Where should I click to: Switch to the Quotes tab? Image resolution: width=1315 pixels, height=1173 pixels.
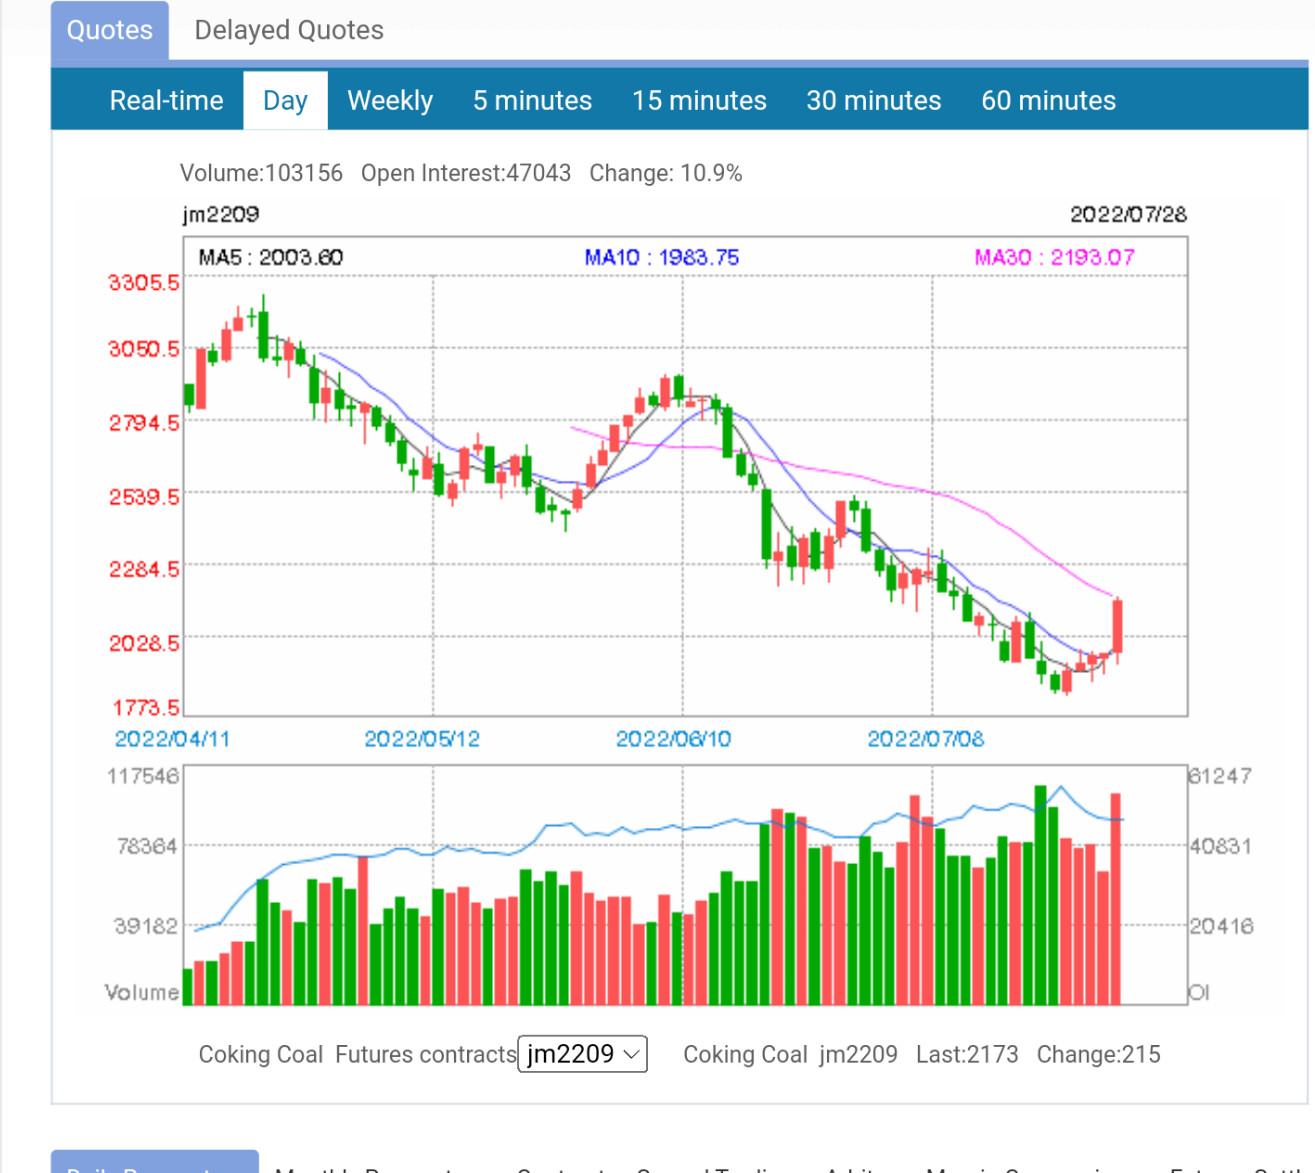(110, 30)
